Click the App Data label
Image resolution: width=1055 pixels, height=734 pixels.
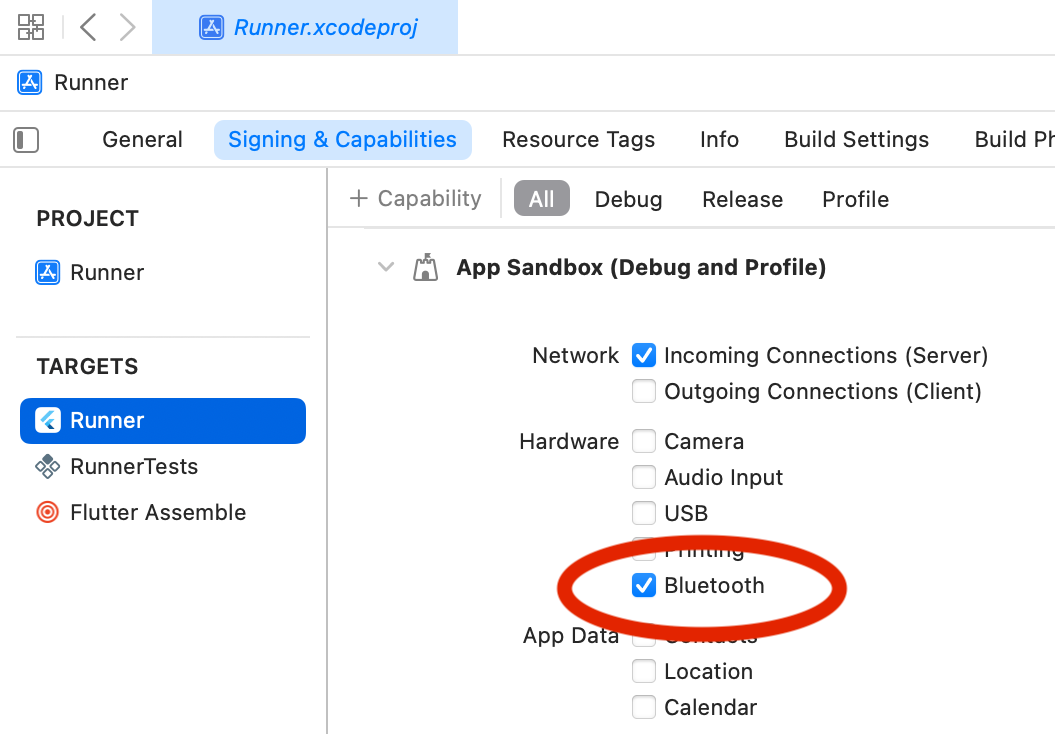click(571, 635)
